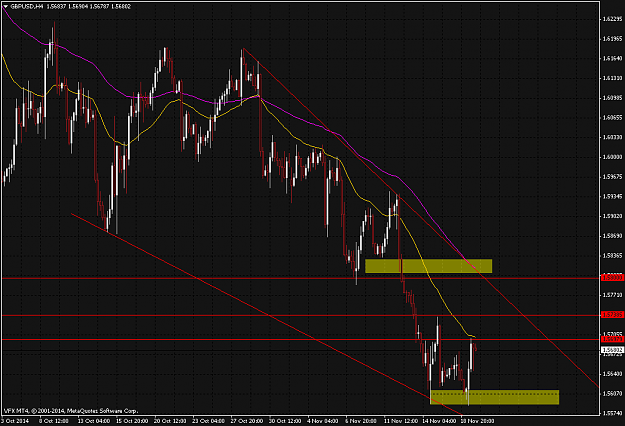Click the 1.59345 price axis label

pos(613,196)
